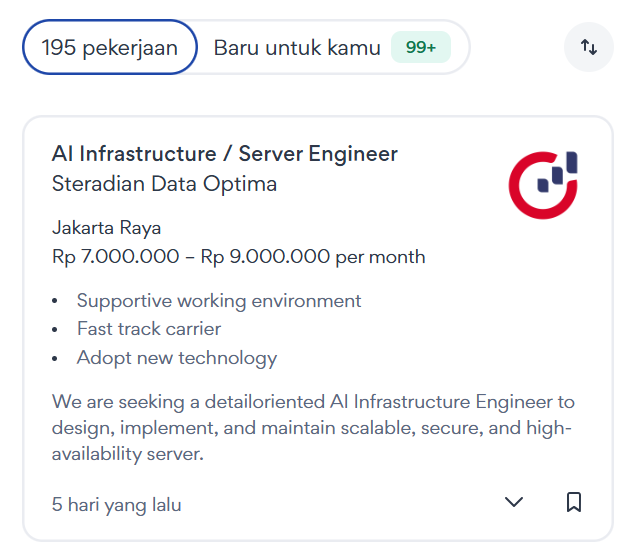644x551 pixels.
Task: Click the Rp 7.000.000 minimum salary
Action: [117, 257]
